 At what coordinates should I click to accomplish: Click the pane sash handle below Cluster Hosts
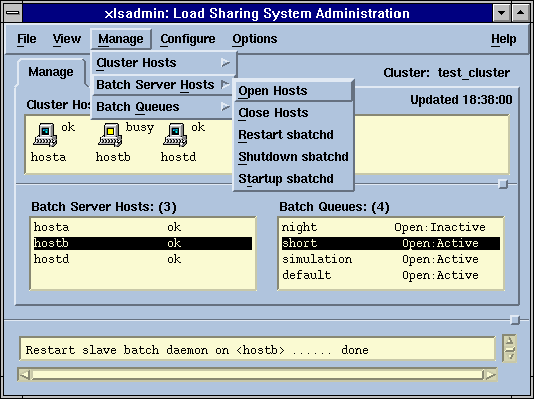503,184
